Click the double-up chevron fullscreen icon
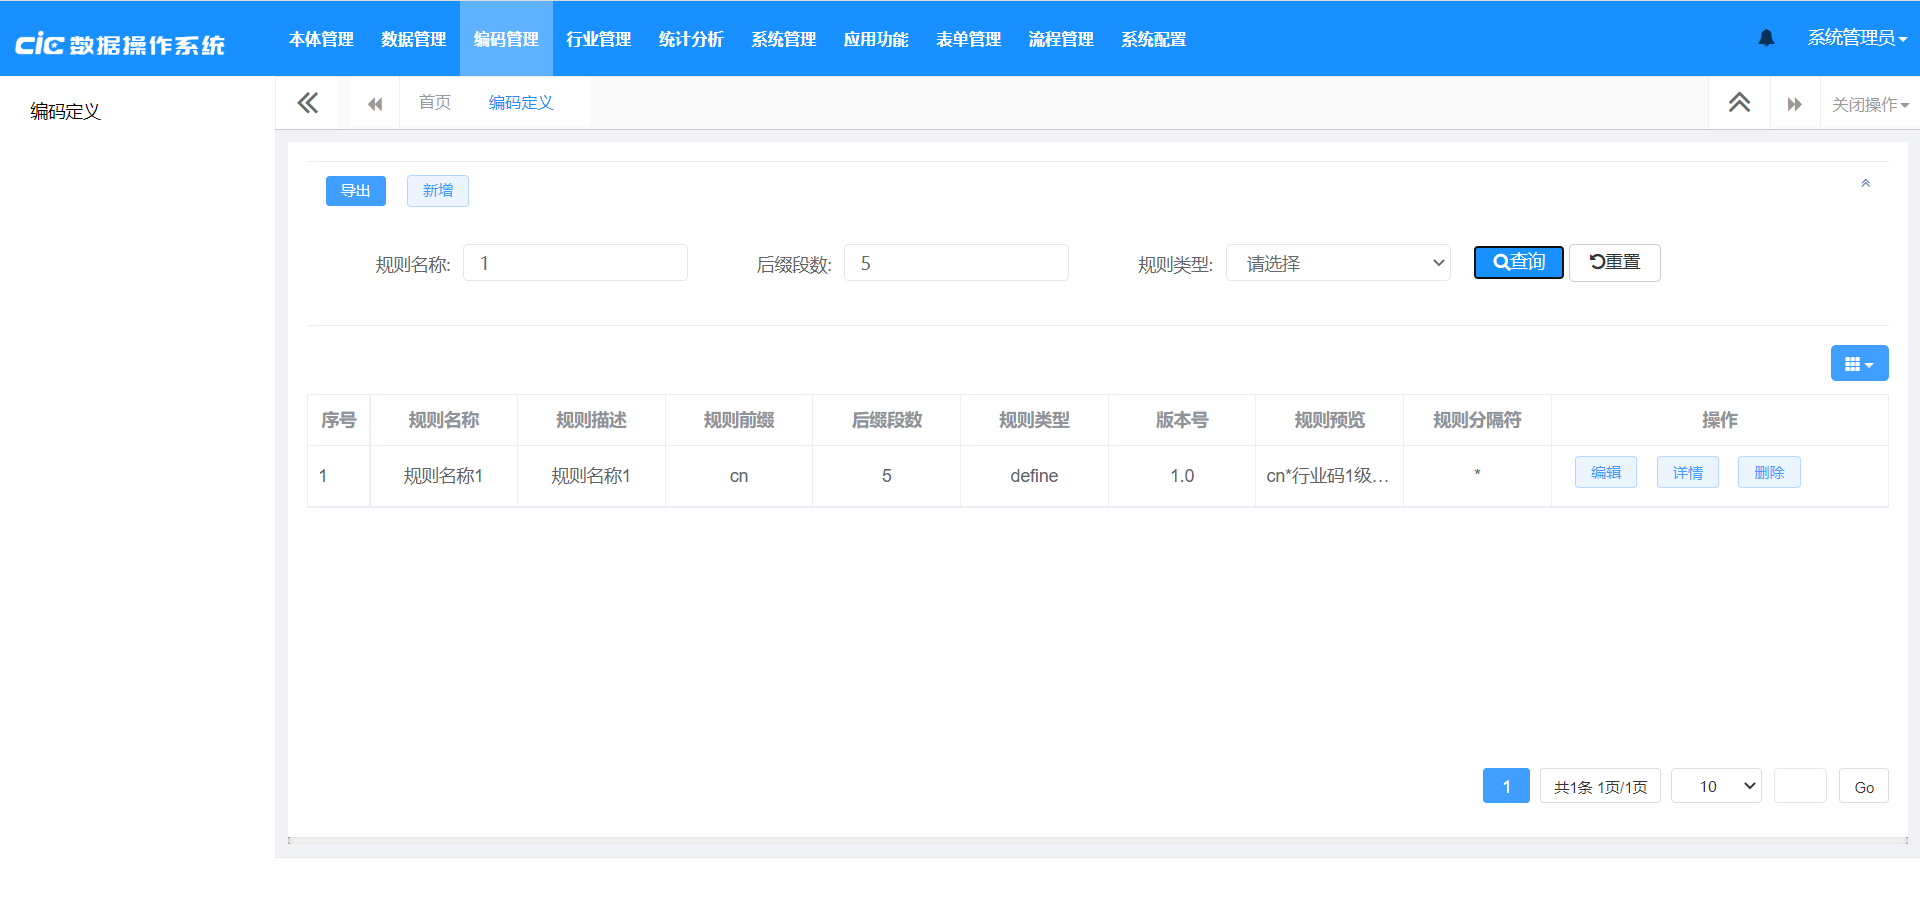This screenshot has height=902, width=1920. (1739, 103)
